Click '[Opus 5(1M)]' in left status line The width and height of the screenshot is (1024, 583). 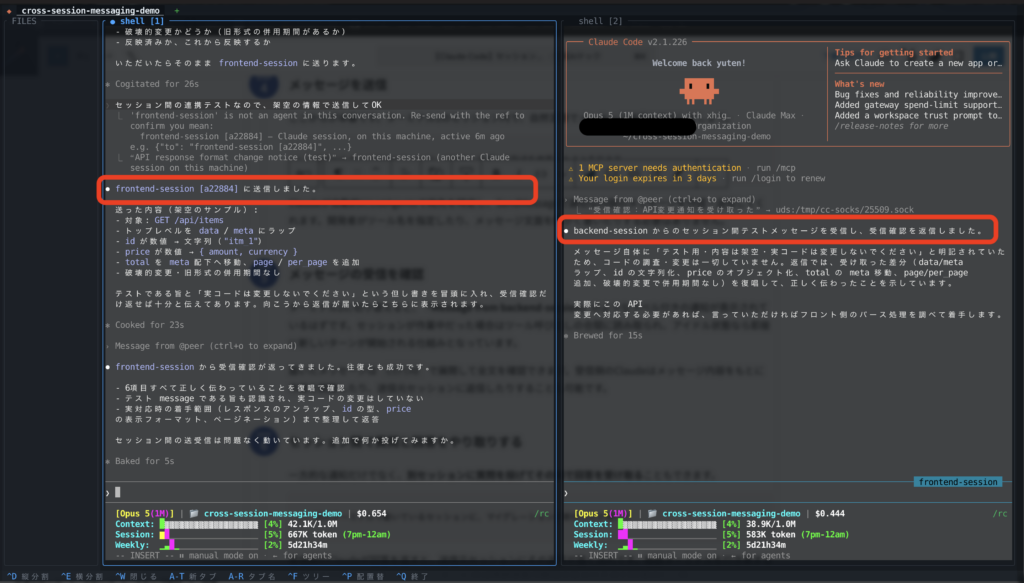145,514
